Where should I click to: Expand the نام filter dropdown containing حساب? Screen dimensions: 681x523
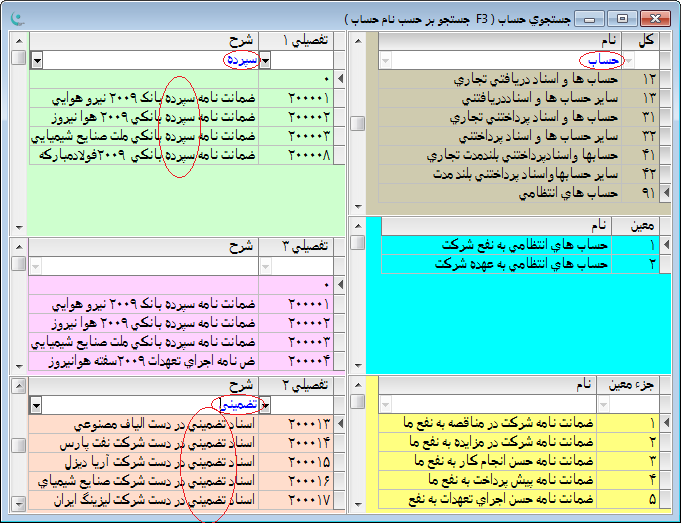386,60
